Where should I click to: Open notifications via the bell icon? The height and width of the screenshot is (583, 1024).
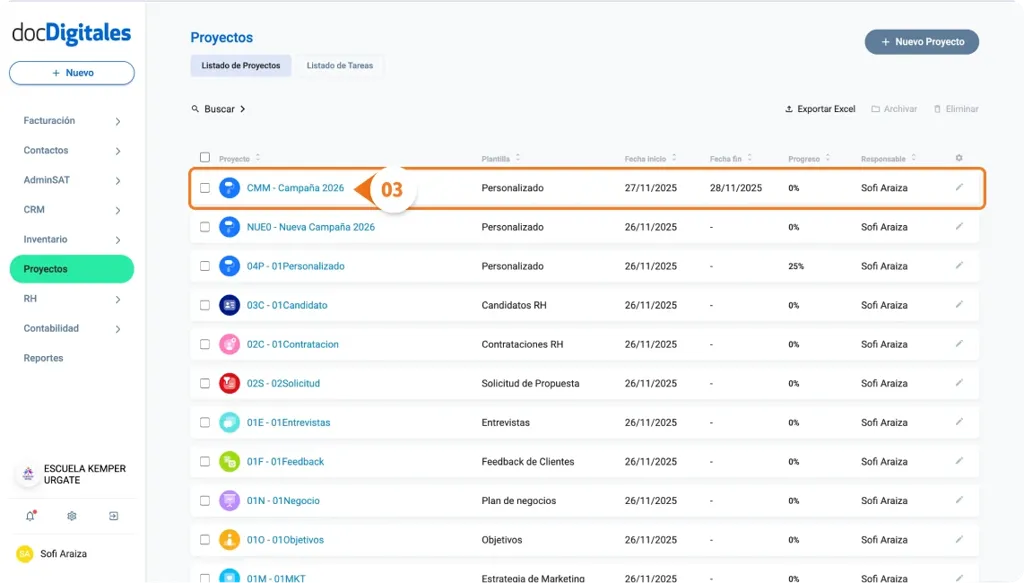pos(29,516)
